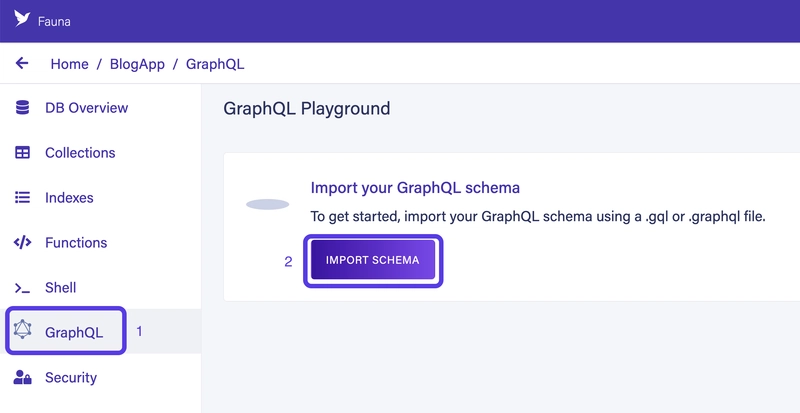Open the Functions page
Screen dimensions: 800x413
(x=76, y=242)
